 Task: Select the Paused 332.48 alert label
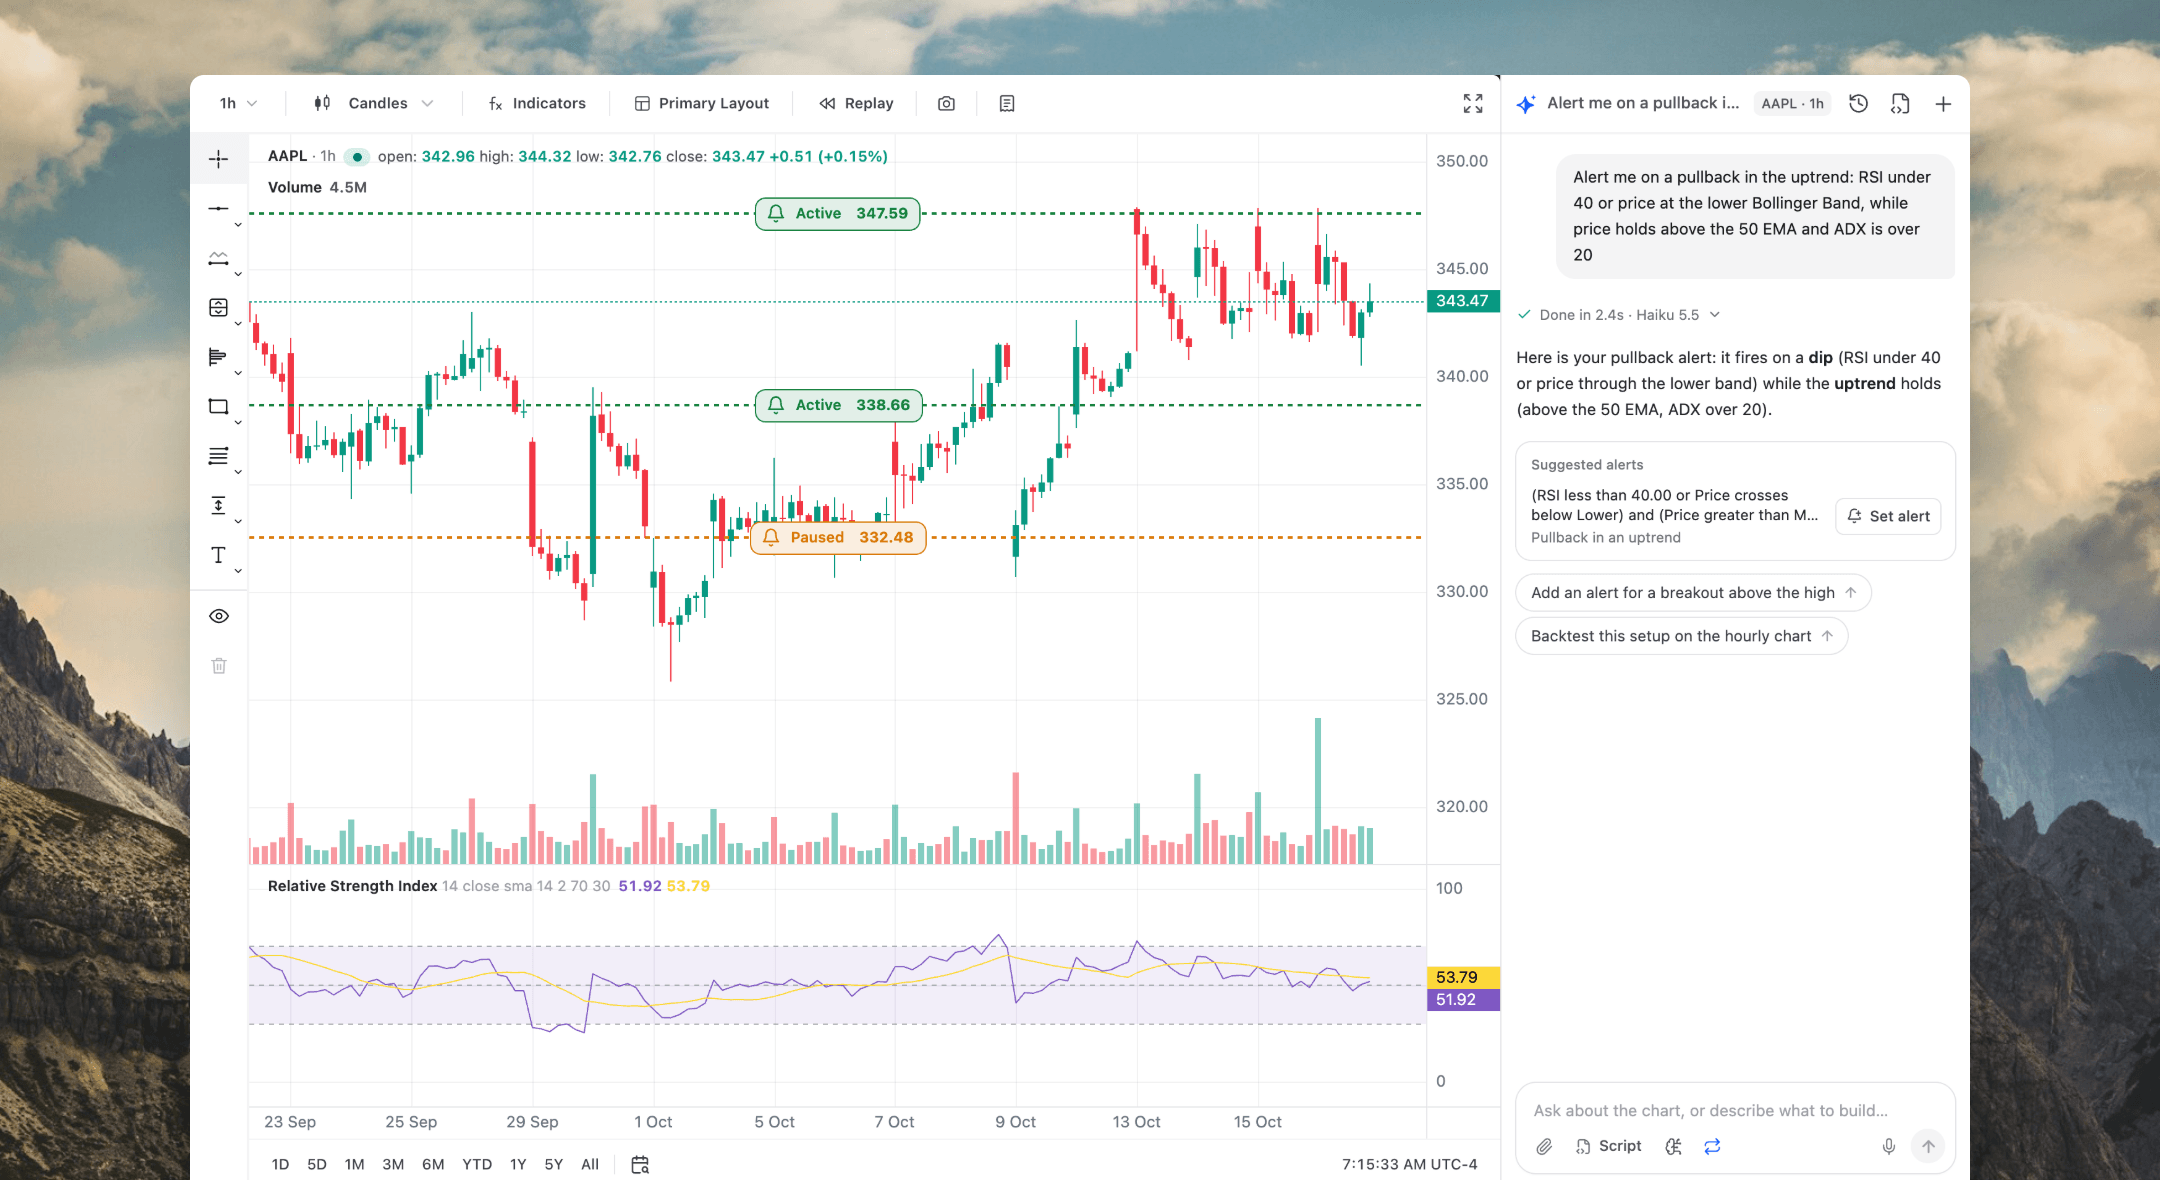click(838, 537)
